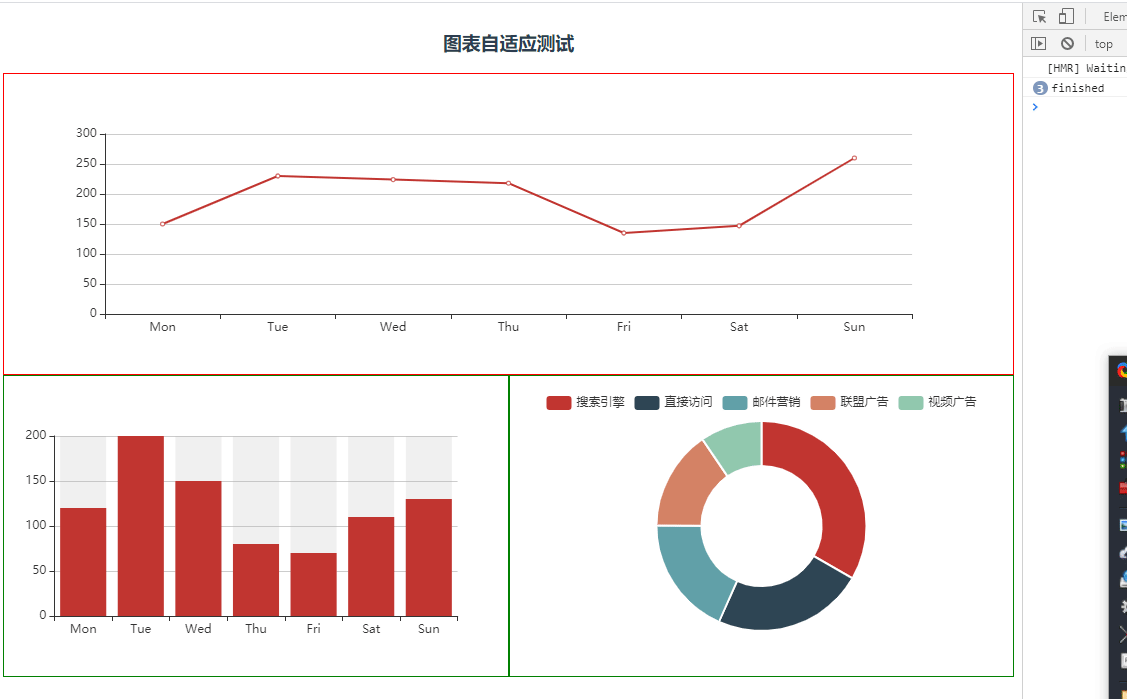Image resolution: width=1127 pixels, height=699 pixels.
Task: Click the Tue bar in the bar chart
Action: [x=141, y=526]
